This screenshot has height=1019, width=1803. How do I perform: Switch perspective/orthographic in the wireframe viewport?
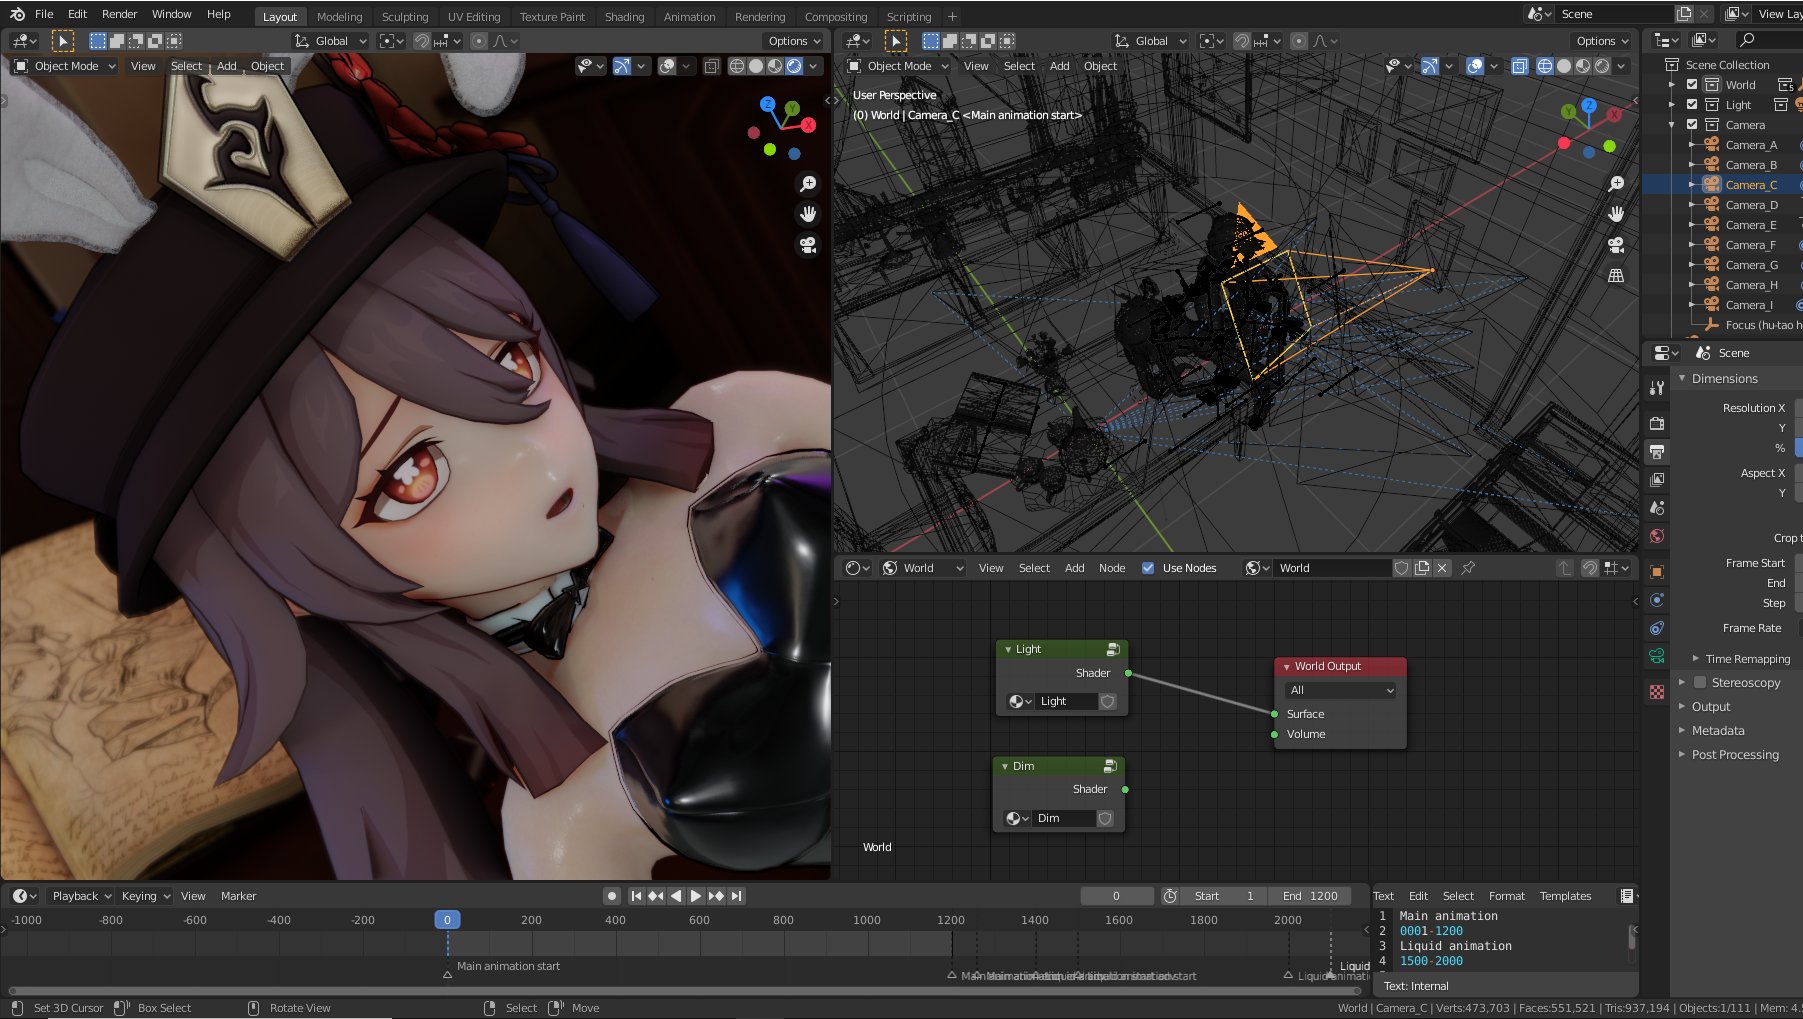pos(1616,276)
